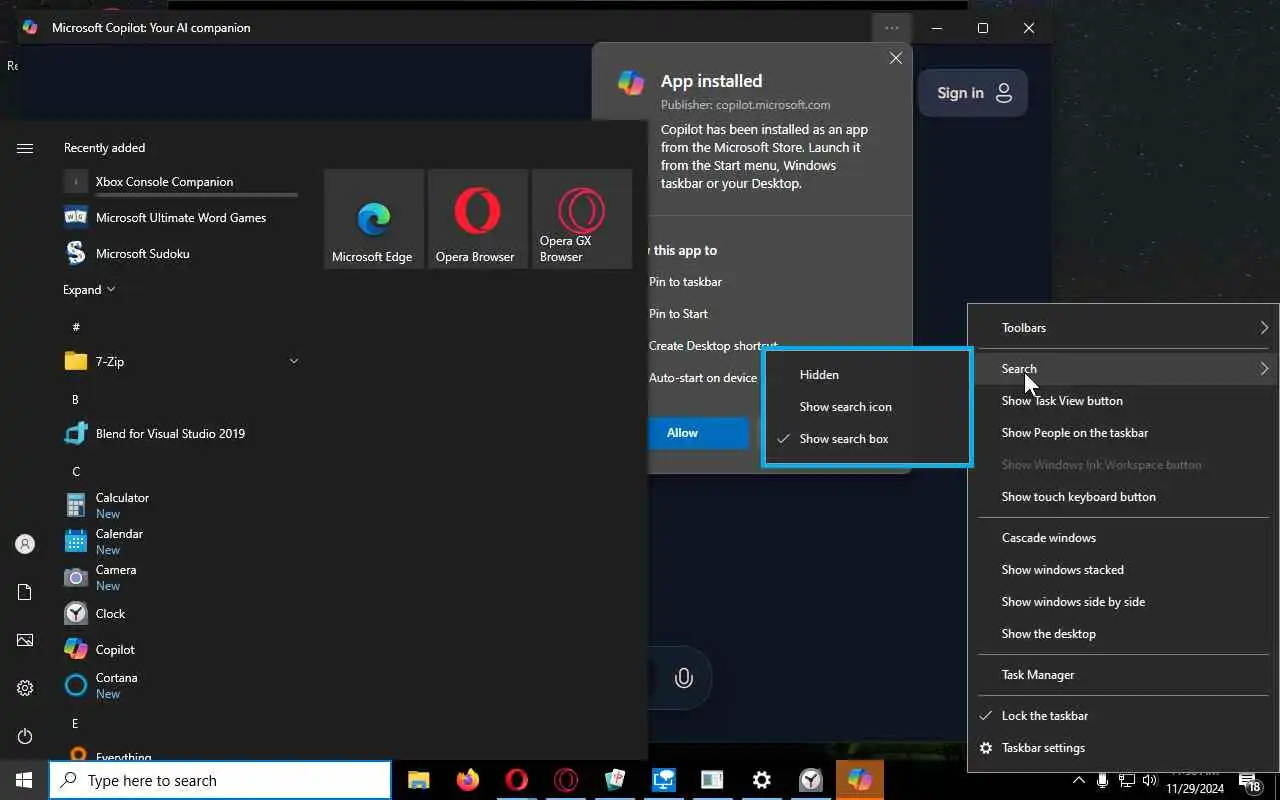Open the Settings gear on the taskbar
This screenshot has width=1280, height=800.
[x=762, y=780]
